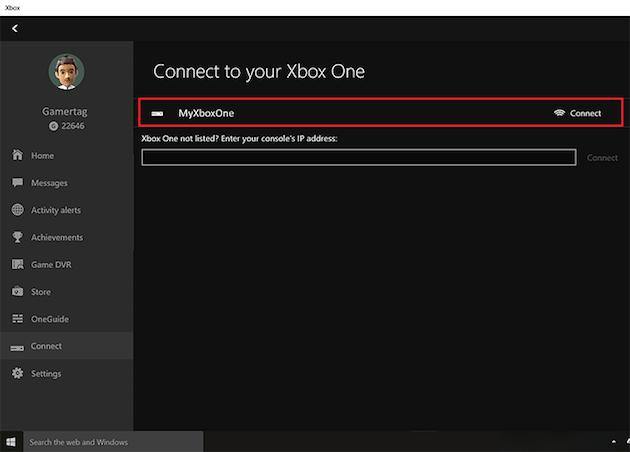630x452 pixels.
Task: Open the Windows Start menu
Action: coord(11,441)
